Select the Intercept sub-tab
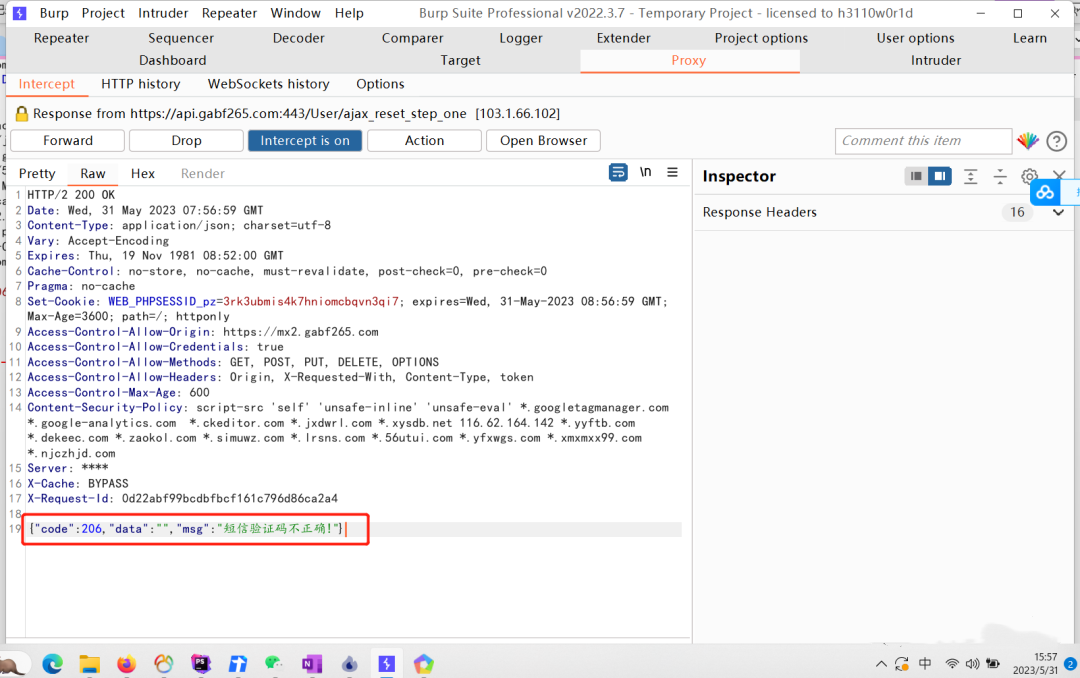The width and height of the screenshot is (1080, 678). (46, 84)
